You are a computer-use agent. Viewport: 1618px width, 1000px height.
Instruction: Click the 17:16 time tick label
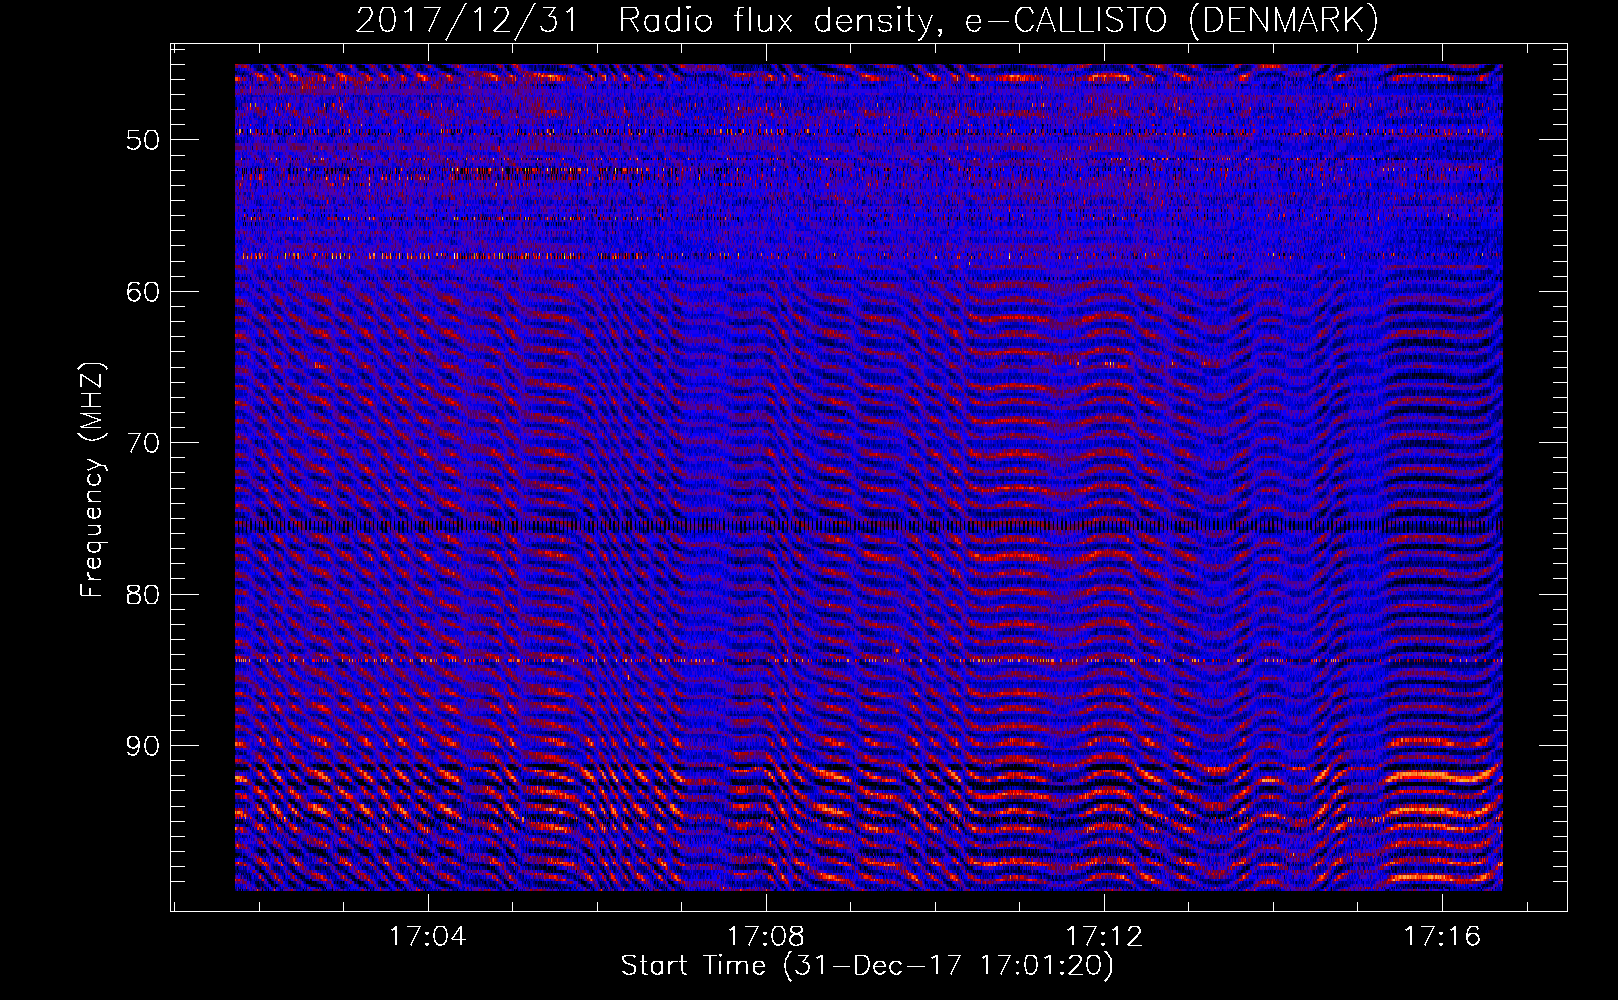[1442, 937]
